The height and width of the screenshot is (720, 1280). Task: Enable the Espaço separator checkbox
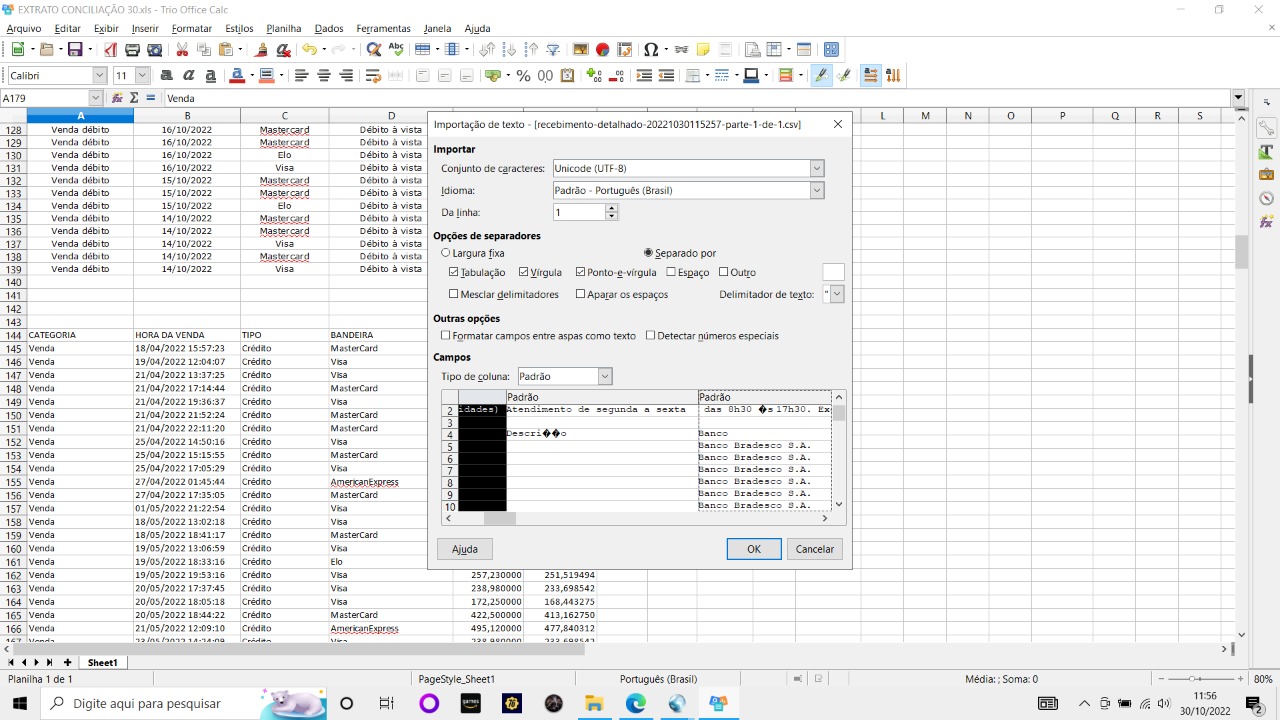[x=671, y=272]
